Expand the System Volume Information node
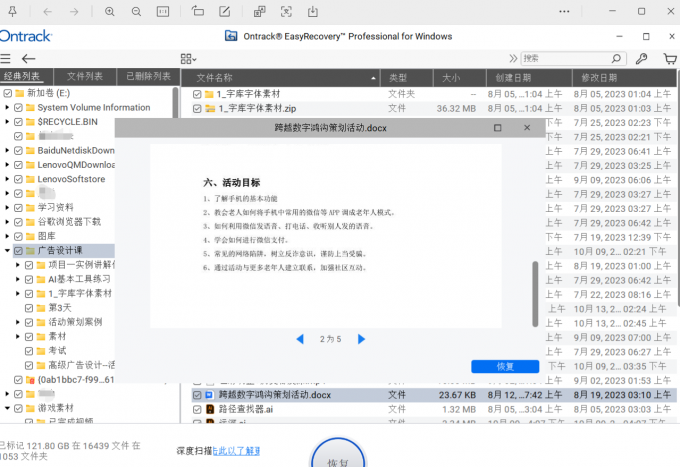The image size is (680, 467). (x=7, y=107)
